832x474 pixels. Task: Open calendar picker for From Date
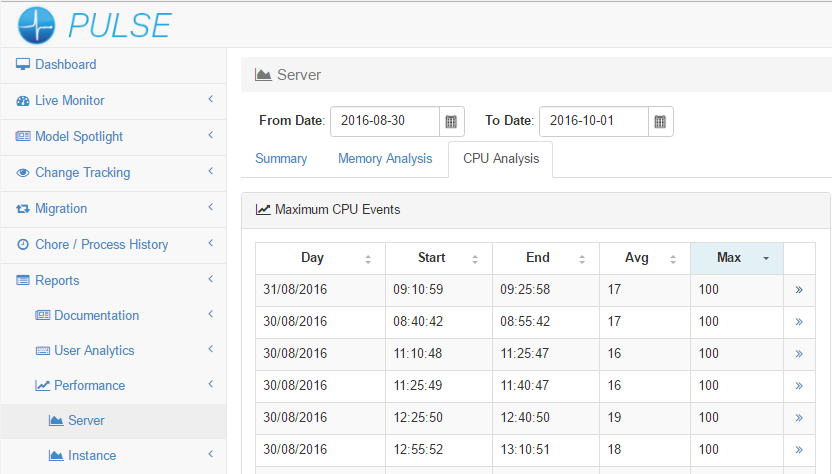coord(451,121)
